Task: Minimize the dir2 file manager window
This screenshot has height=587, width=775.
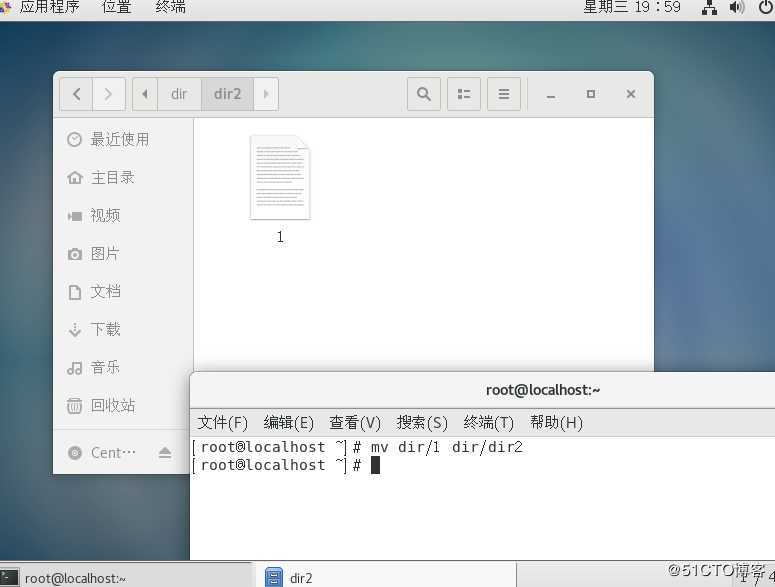Action: tap(551, 94)
